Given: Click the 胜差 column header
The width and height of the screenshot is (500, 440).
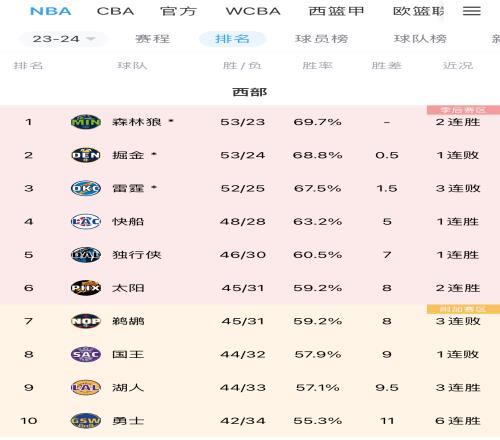Looking at the screenshot, I should coord(387,66).
